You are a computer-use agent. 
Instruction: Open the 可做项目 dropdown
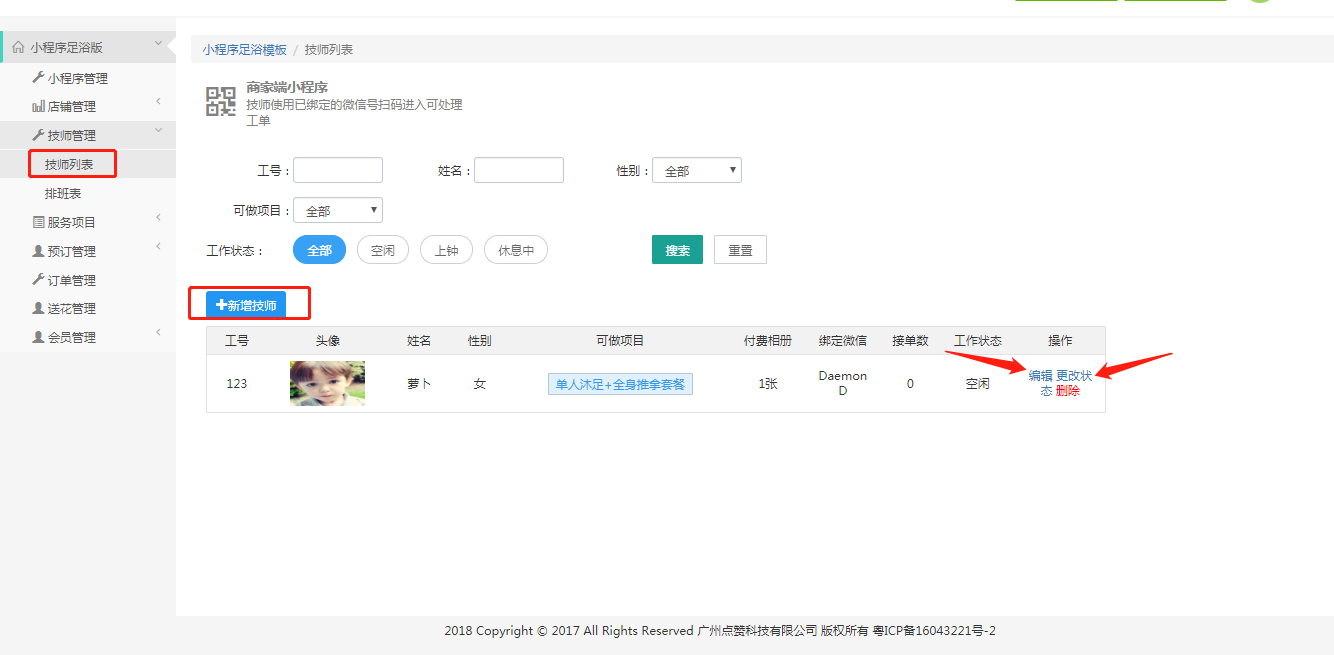[x=337, y=211]
